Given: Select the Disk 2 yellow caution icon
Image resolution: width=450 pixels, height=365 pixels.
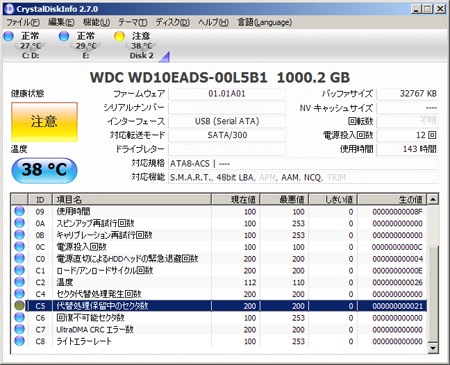Looking at the screenshot, I should click(119, 36).
